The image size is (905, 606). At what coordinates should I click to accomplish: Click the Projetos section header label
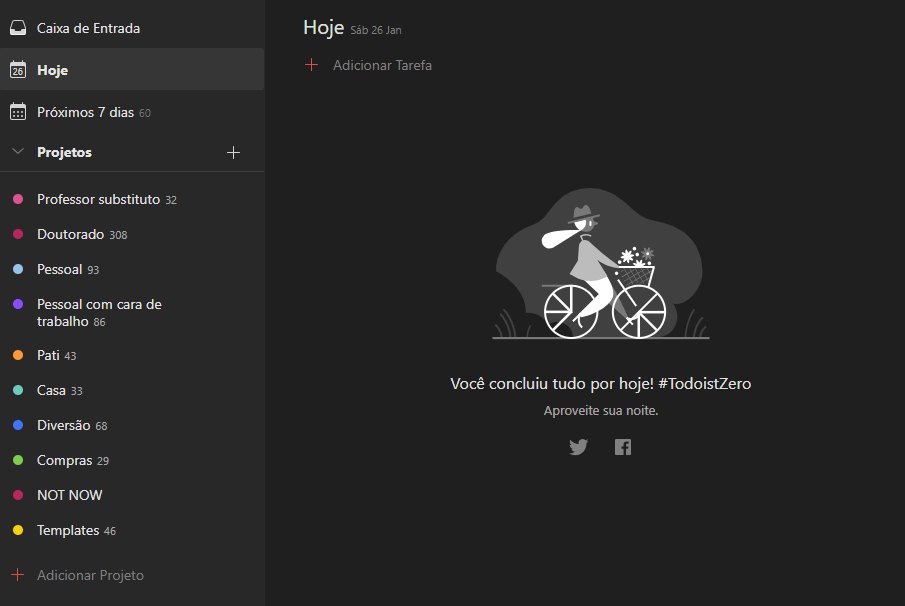click(x=64, y=152)
